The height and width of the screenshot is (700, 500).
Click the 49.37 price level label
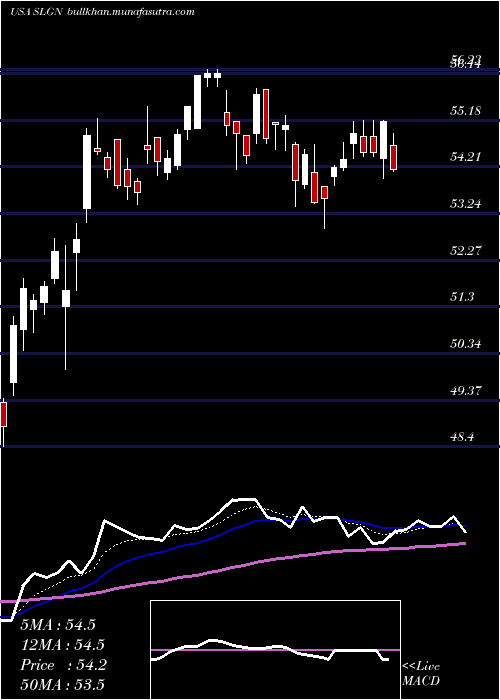(466, 391)
